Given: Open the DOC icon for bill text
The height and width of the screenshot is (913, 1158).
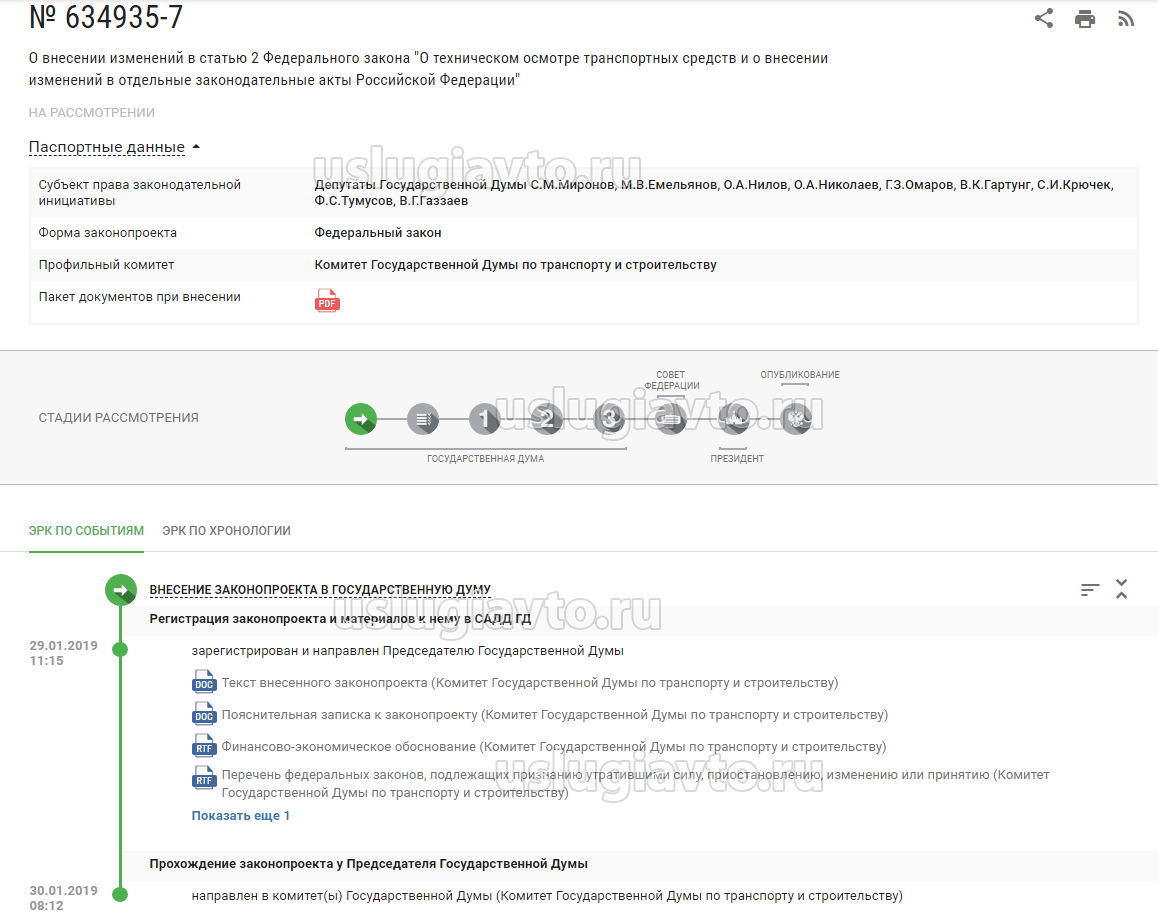Looking at the screenshot, I should 204,683.
